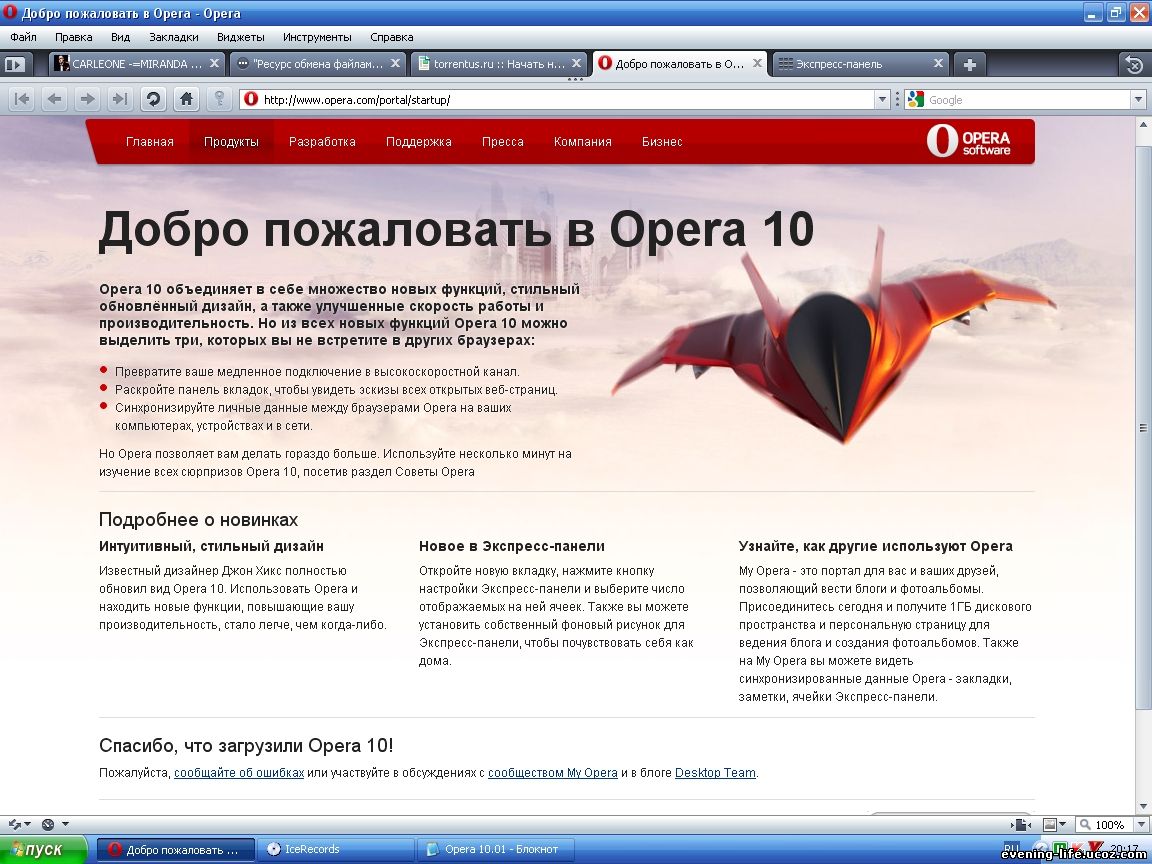Open the zoom 100% dropdown arrow
The height and width of the screenshot is (864, 1152).
[1141, 824]
